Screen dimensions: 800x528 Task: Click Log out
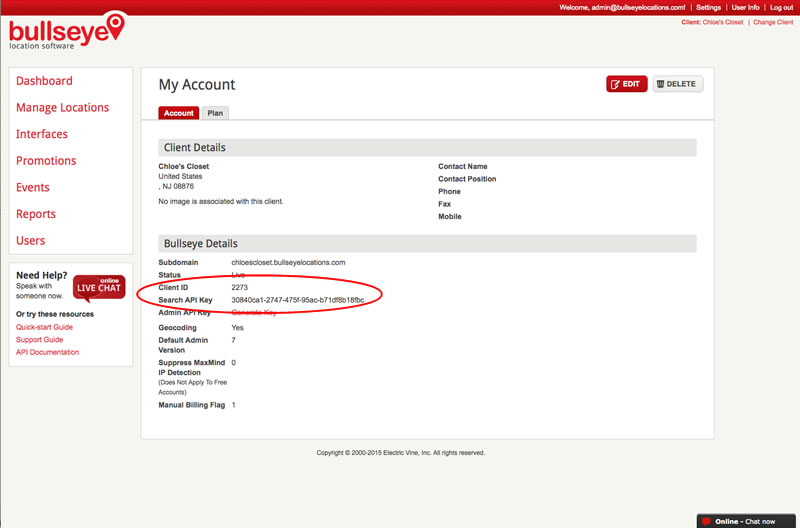[x=782, y=7]
